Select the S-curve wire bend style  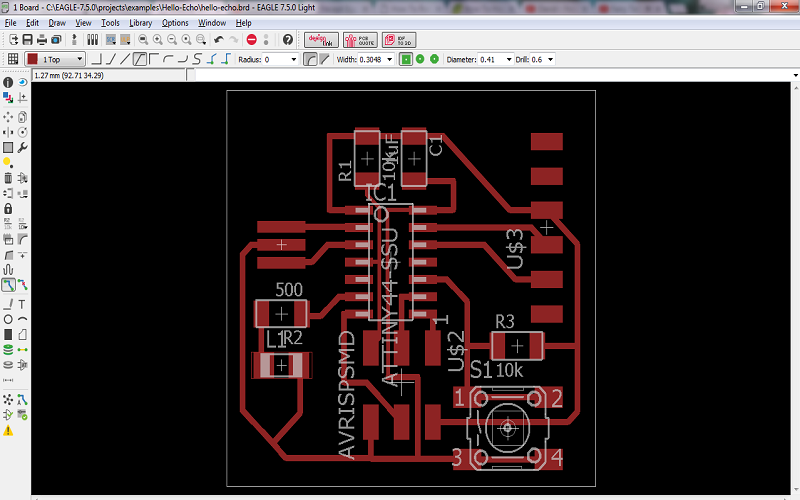point(197,60)
